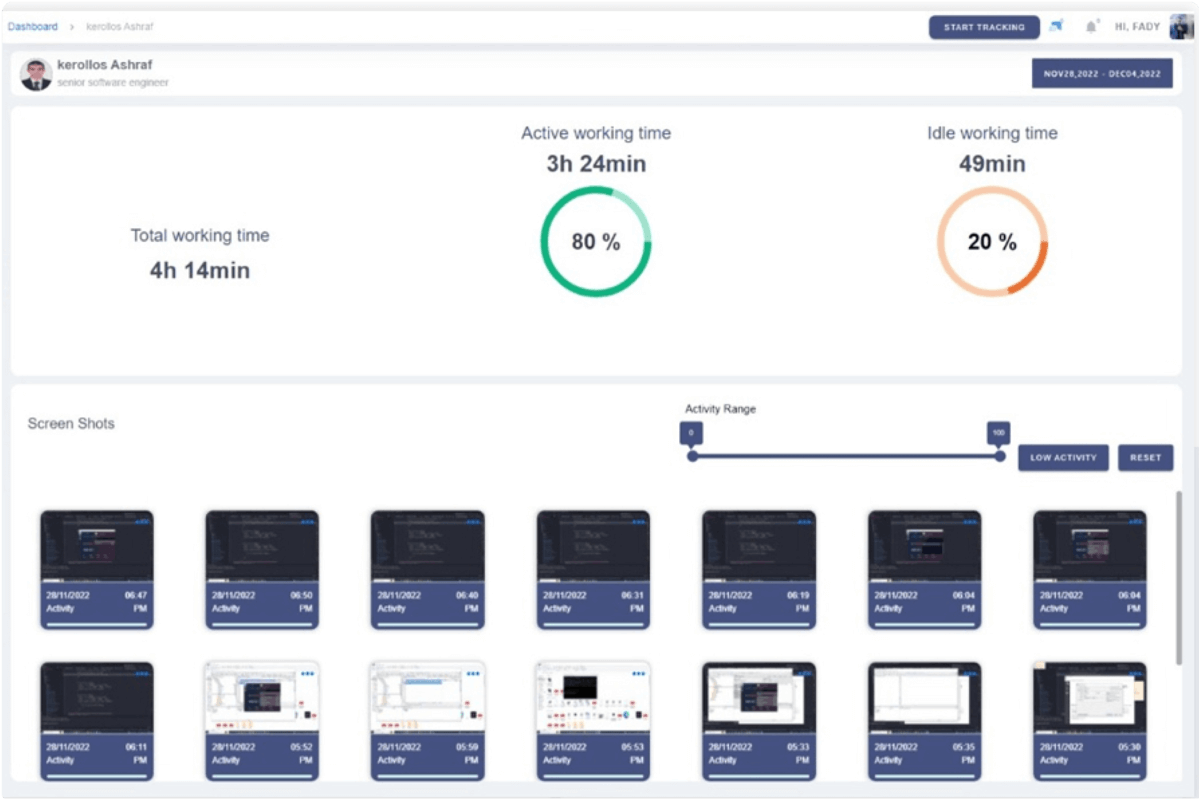
Task: Open Fady's profile avatar in header
Action: coord(1181,27)
